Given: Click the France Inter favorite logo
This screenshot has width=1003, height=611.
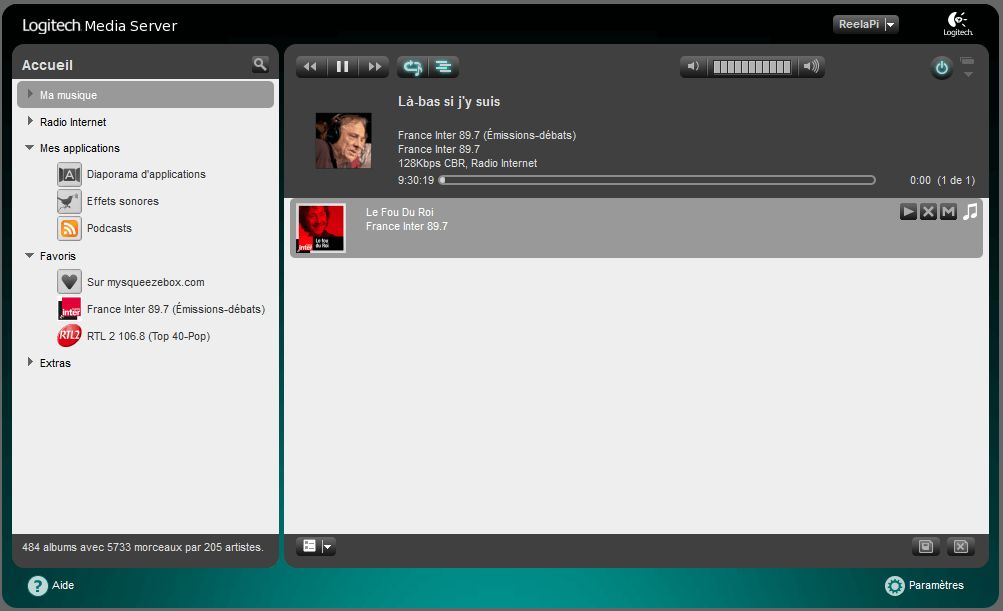Looking at the screenshot, I should pos(69,308).
